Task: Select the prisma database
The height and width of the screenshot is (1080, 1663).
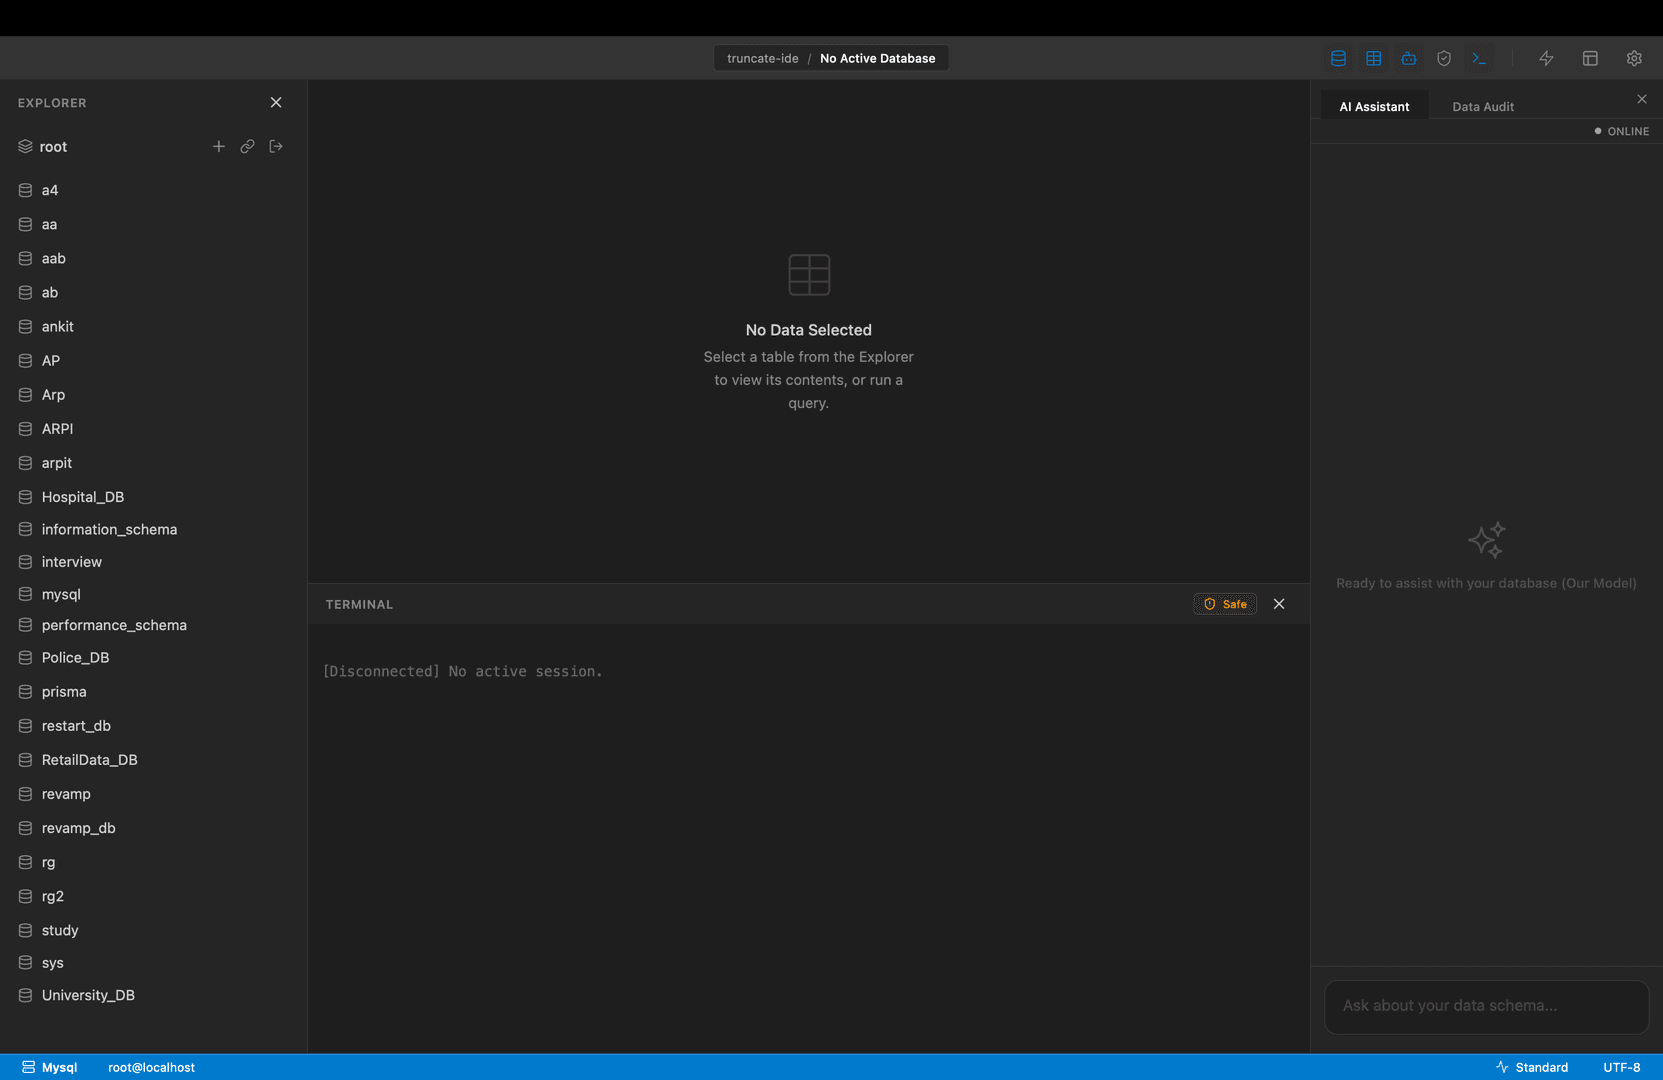Action: 153,691
